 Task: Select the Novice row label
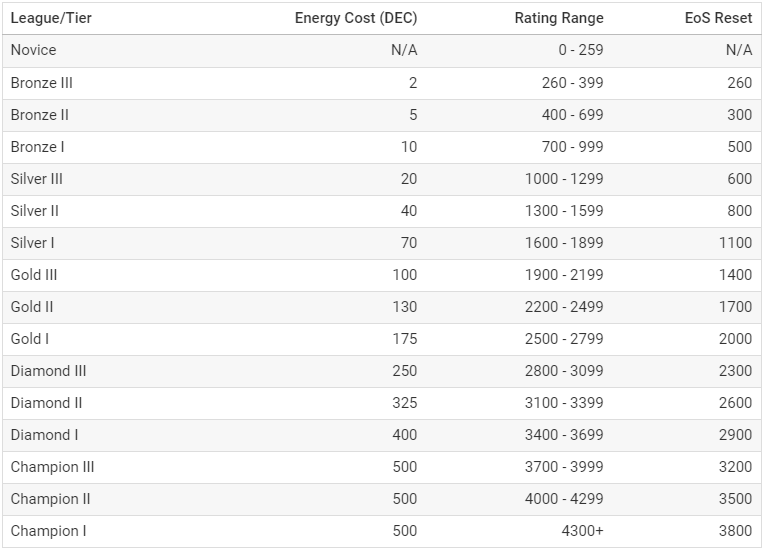click(34, 50)
